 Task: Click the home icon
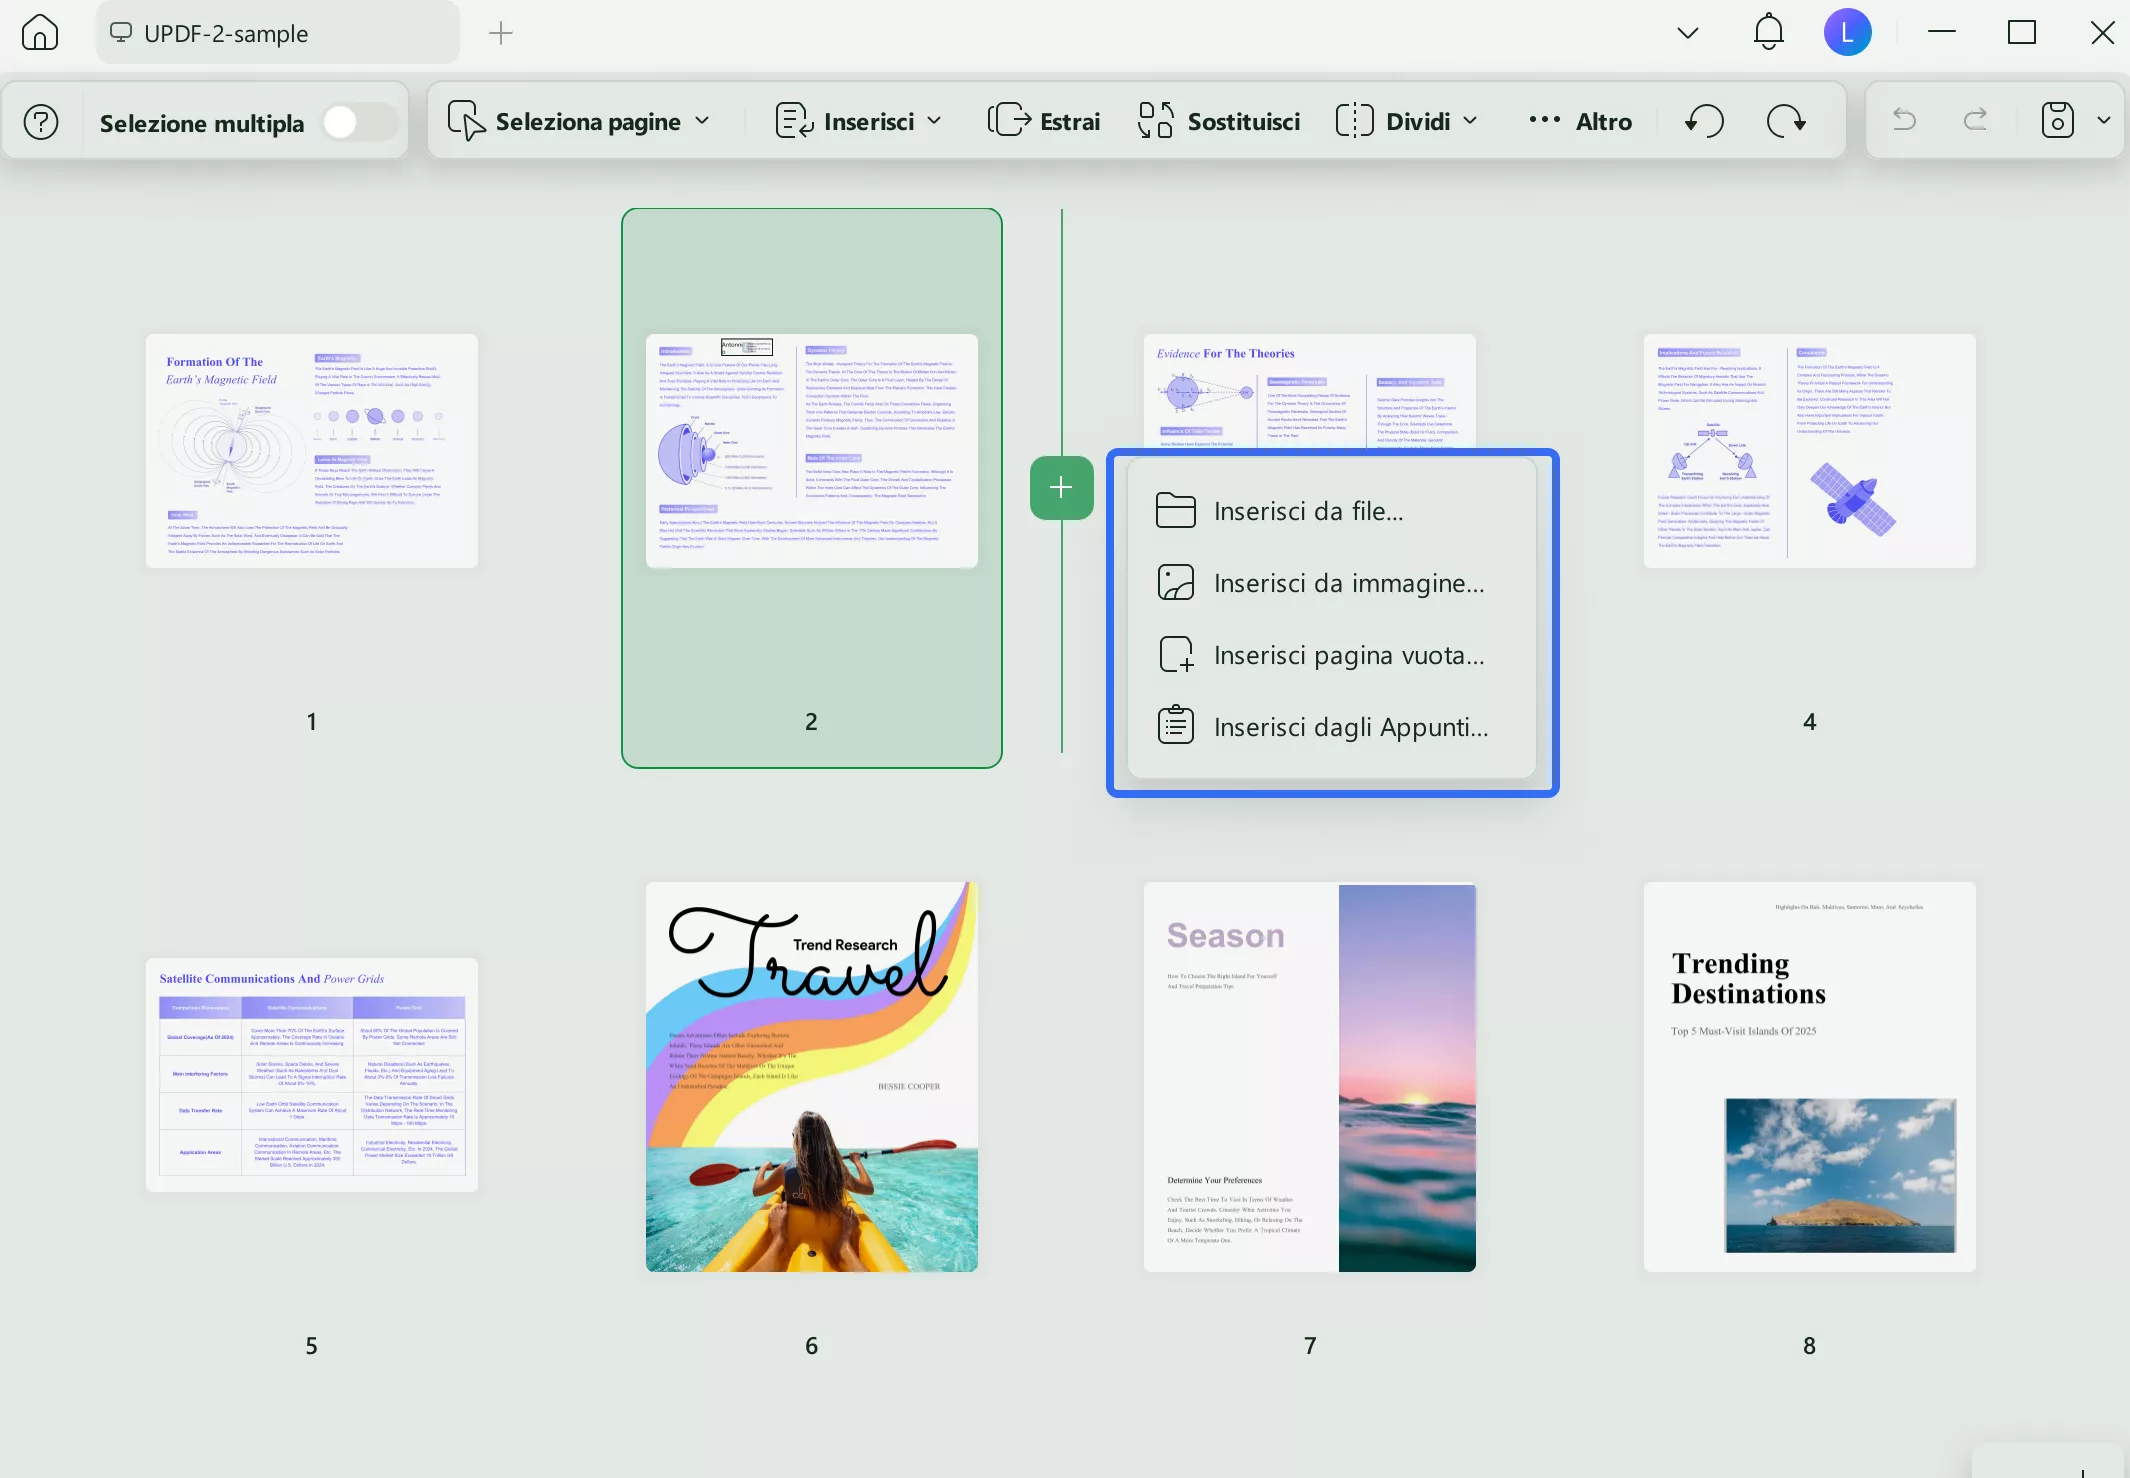(x=40, y=32)
